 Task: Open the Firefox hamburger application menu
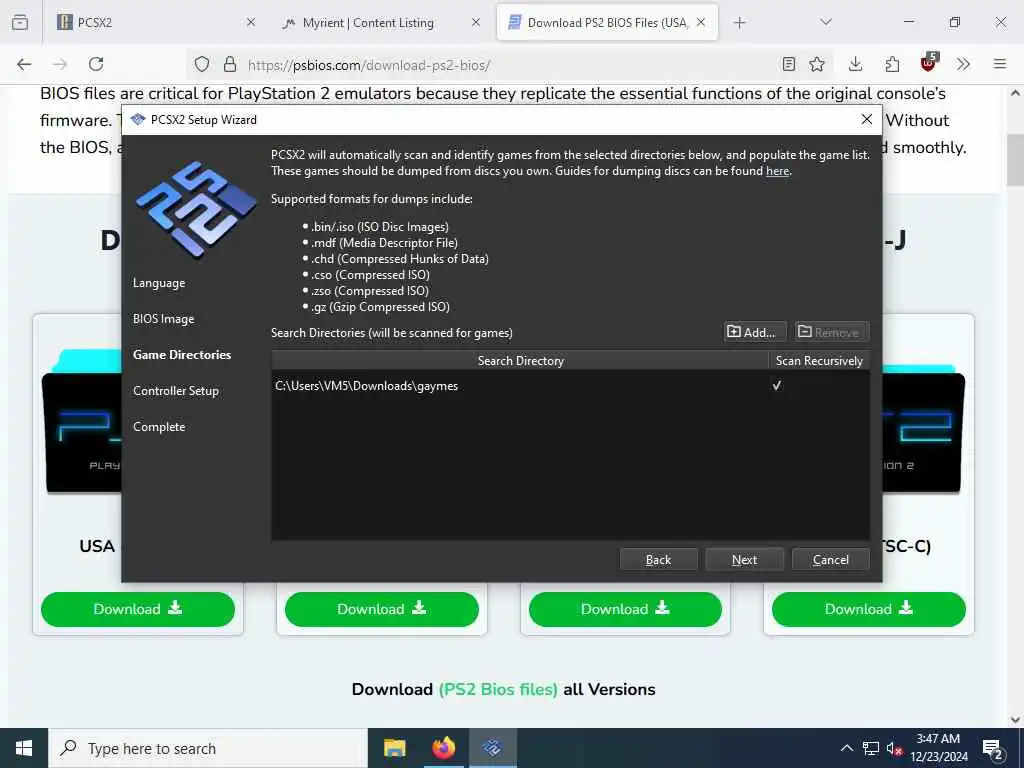(1000, 64)
